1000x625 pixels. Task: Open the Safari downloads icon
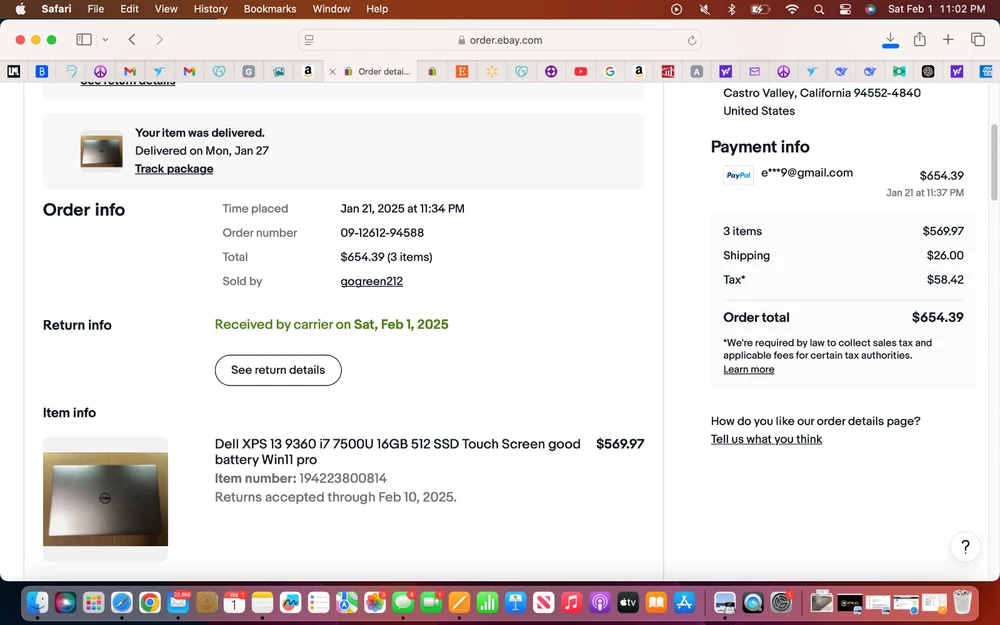(x=890, y=39)
